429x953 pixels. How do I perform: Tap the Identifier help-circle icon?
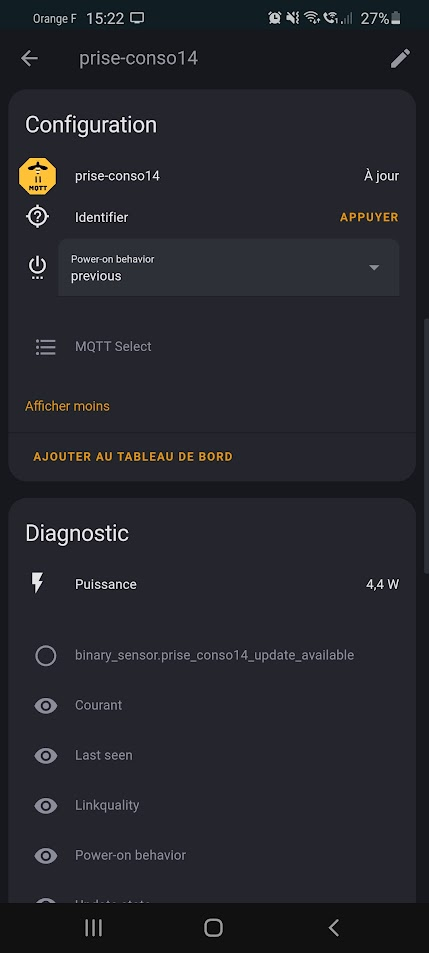coord(37,216)
